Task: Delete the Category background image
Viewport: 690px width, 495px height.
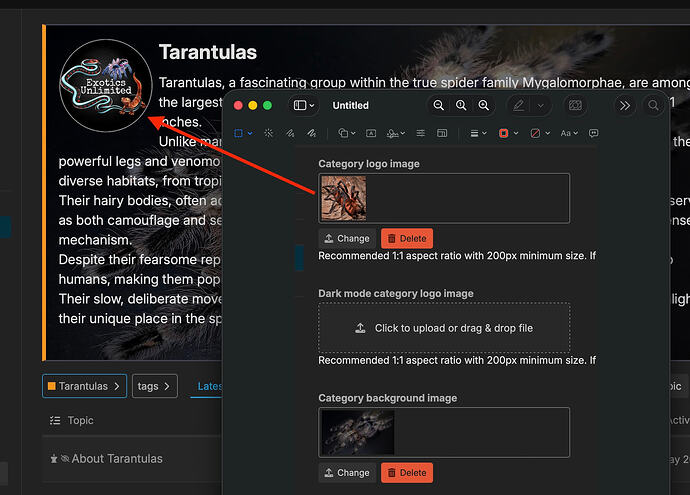Action: click(x=407, y=473)
